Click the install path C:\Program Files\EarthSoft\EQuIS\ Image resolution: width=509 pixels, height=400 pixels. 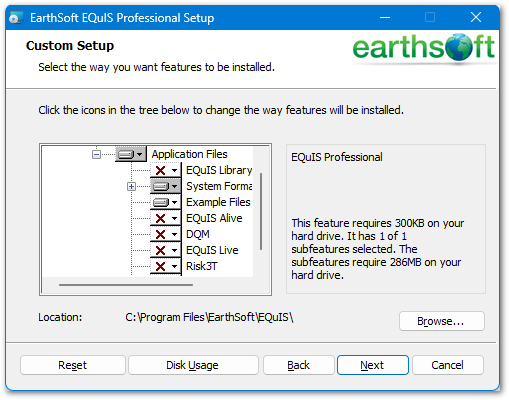click(x=209, y=317)
